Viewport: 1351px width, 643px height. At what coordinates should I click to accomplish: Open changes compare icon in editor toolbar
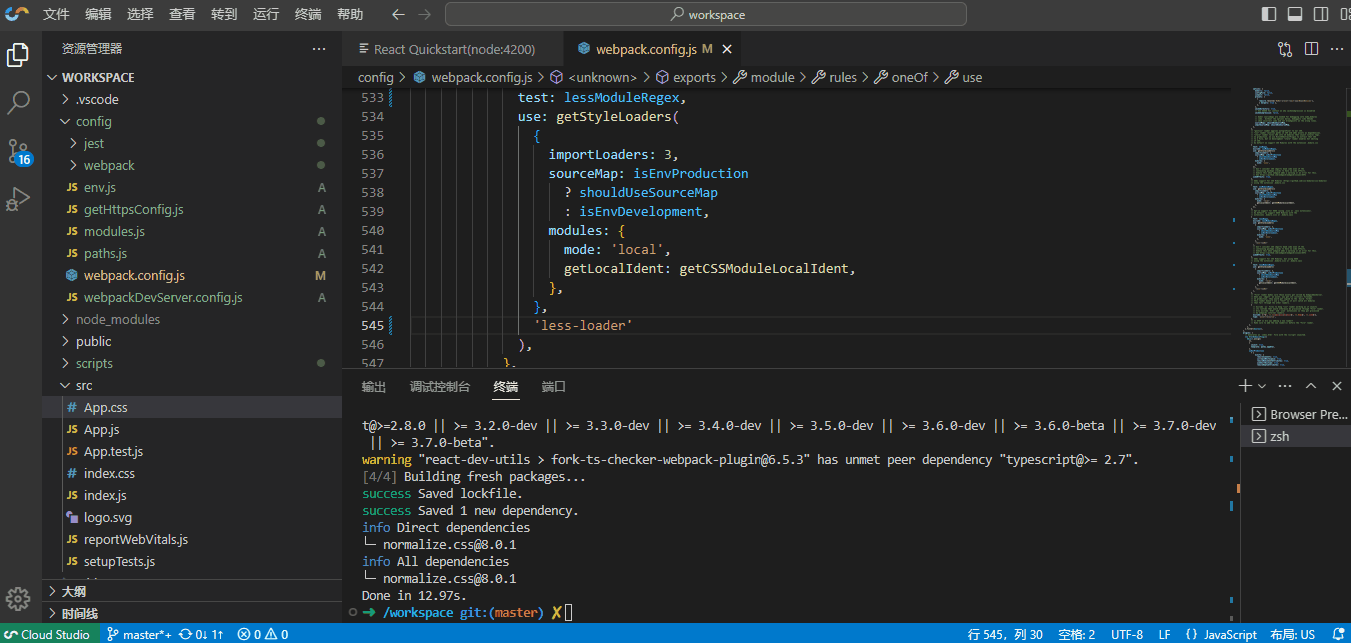1285,49
